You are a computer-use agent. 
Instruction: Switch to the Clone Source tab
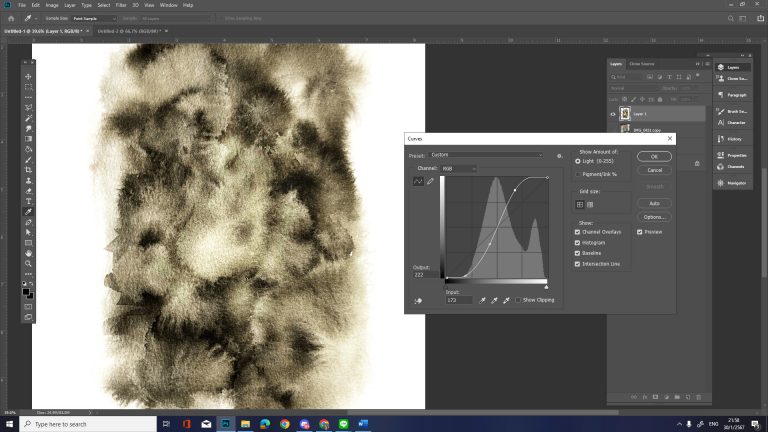tap(641, 64)
